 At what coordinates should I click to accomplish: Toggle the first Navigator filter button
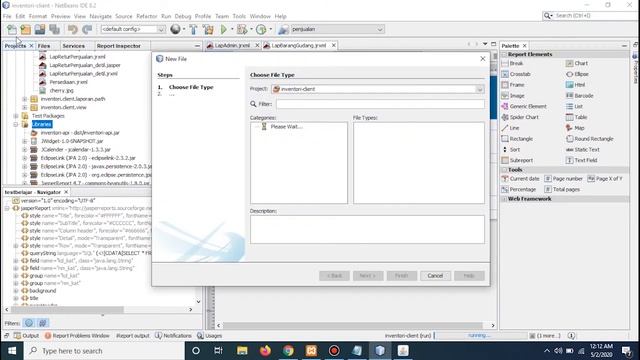pyautogui.click(x=29, y=323)
